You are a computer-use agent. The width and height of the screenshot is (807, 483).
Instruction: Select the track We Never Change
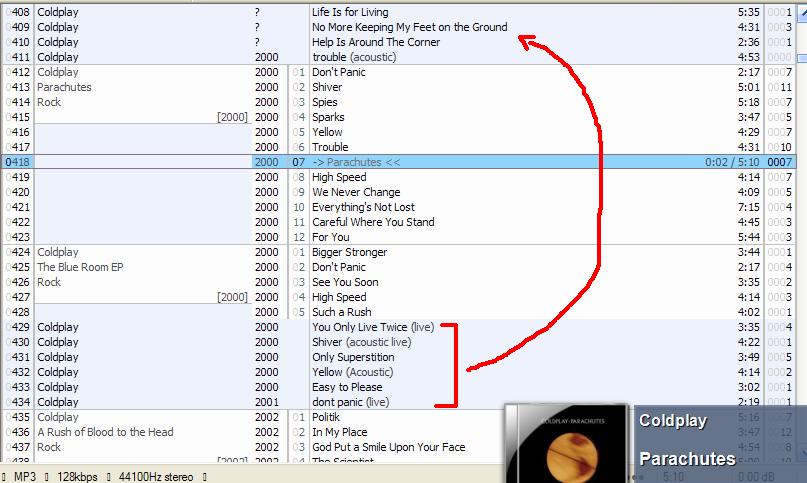(x=356, y=192)
